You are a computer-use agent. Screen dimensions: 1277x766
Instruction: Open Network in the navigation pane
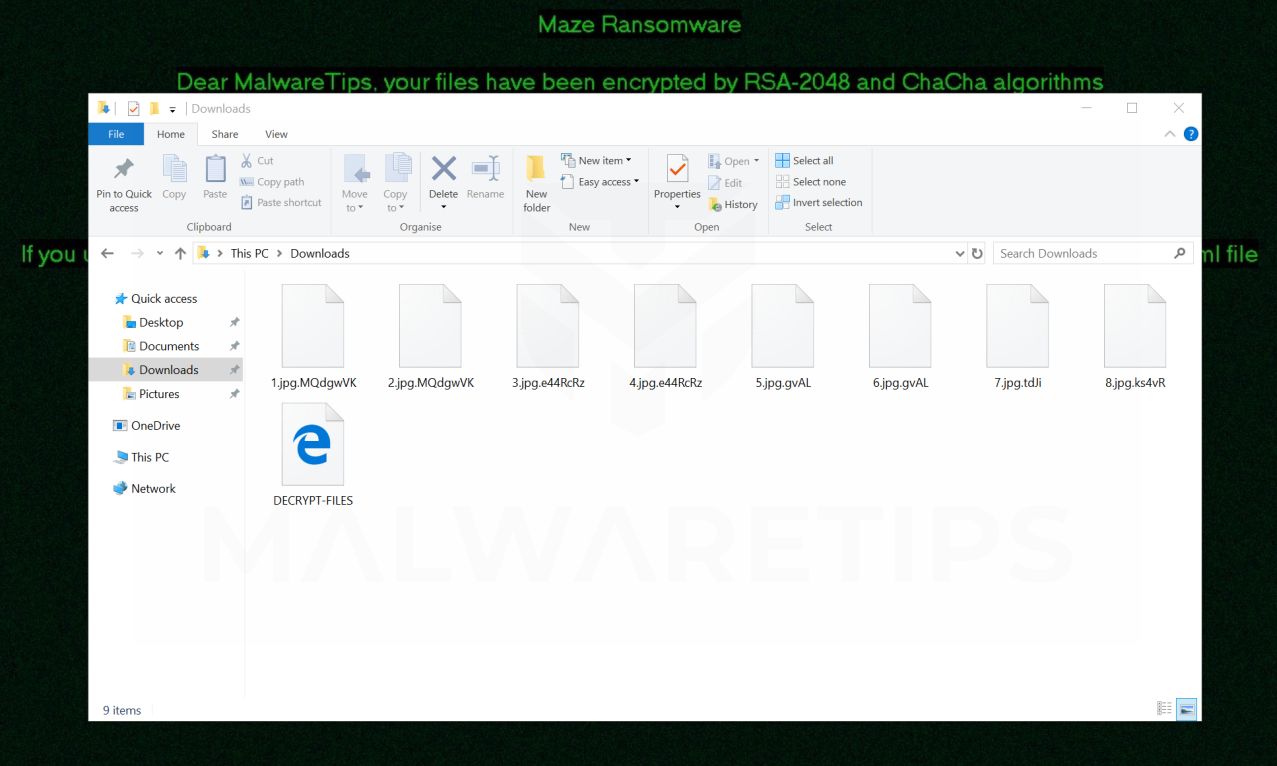click(144, 489)
